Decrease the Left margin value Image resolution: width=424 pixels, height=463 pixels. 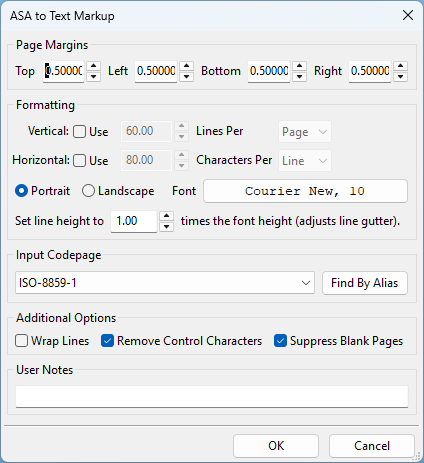tap(187, 77)
